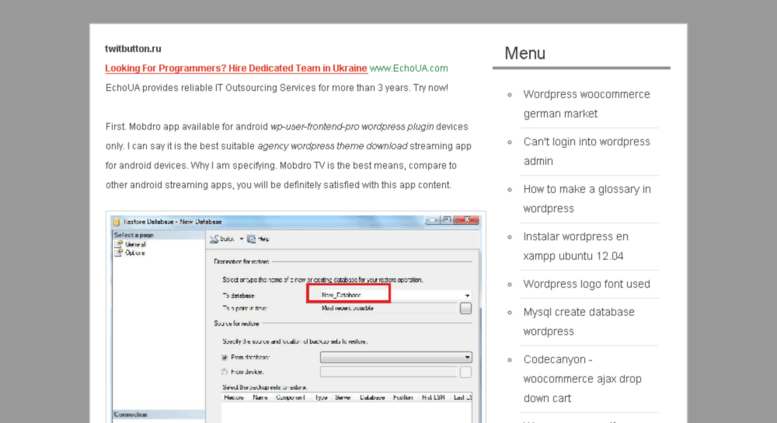Screen dimensions: 777x423
Task: Open the Looking For Programmers ad link
Action: click(x=236, y=68)
